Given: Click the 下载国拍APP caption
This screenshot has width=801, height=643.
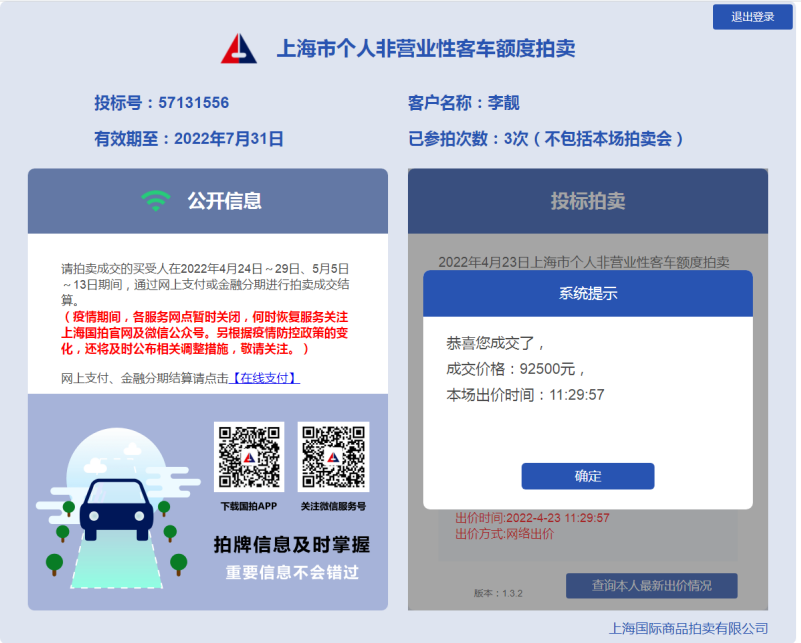Looking at the screenshot, I should click(249, 506).
